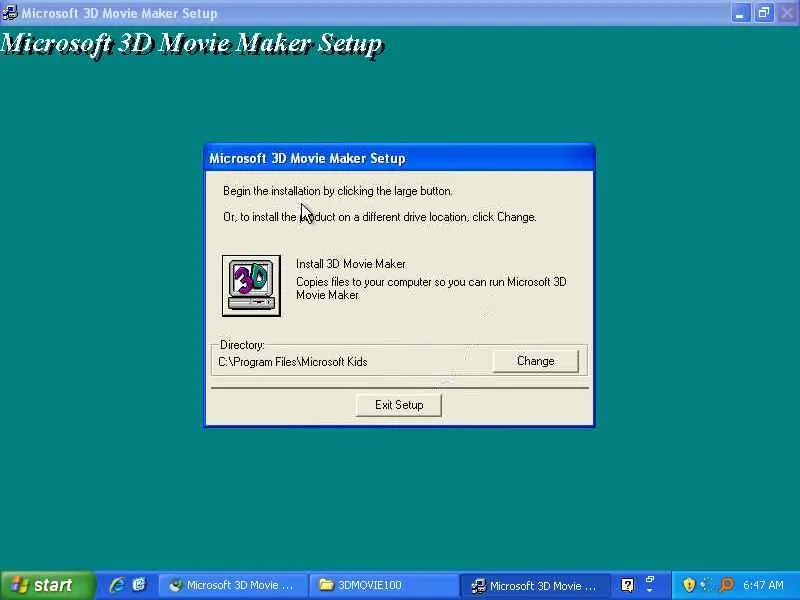This screenshot has height=600, width=800.
Task: Click the clock showing 6:47 AM
Action: [x=763, y=585]
